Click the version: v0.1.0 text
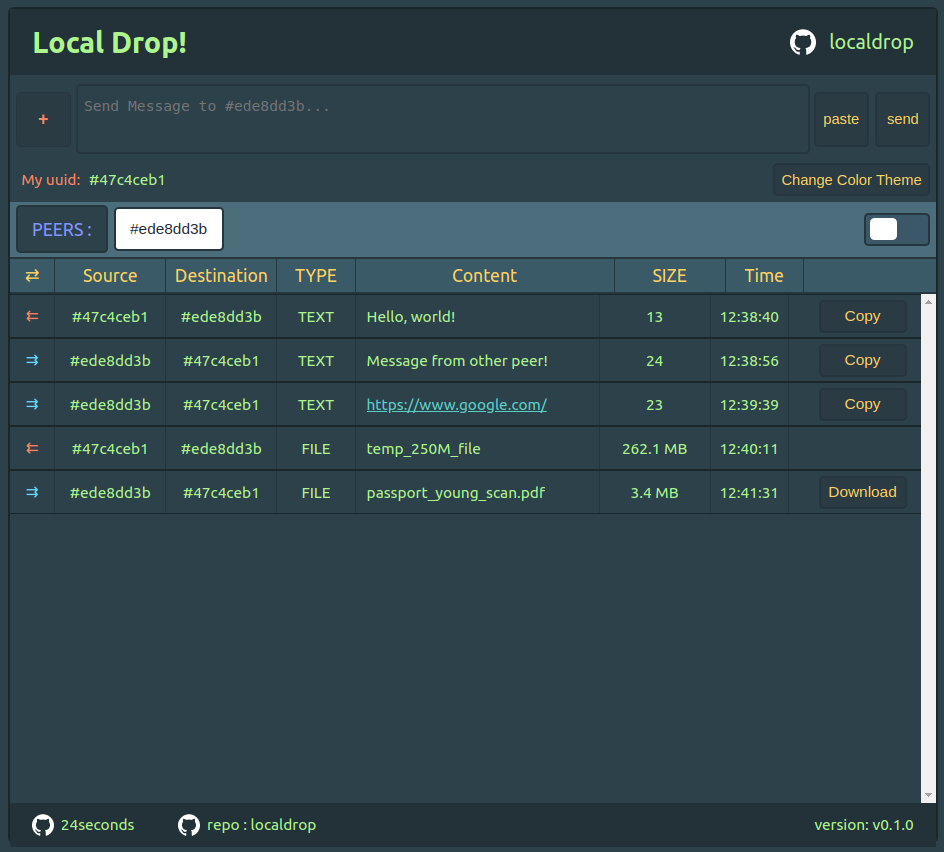Image resolution: width=944 pixels, height=852 pixels. 863,825
